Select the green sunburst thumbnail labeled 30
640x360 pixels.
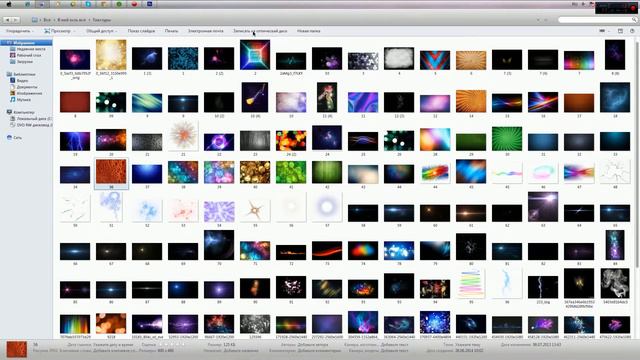pos(507,139)
